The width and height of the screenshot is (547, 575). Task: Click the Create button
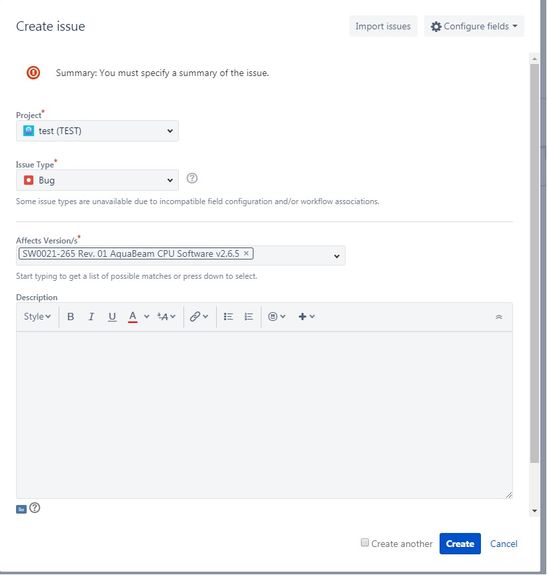click(x=460, y=543)
